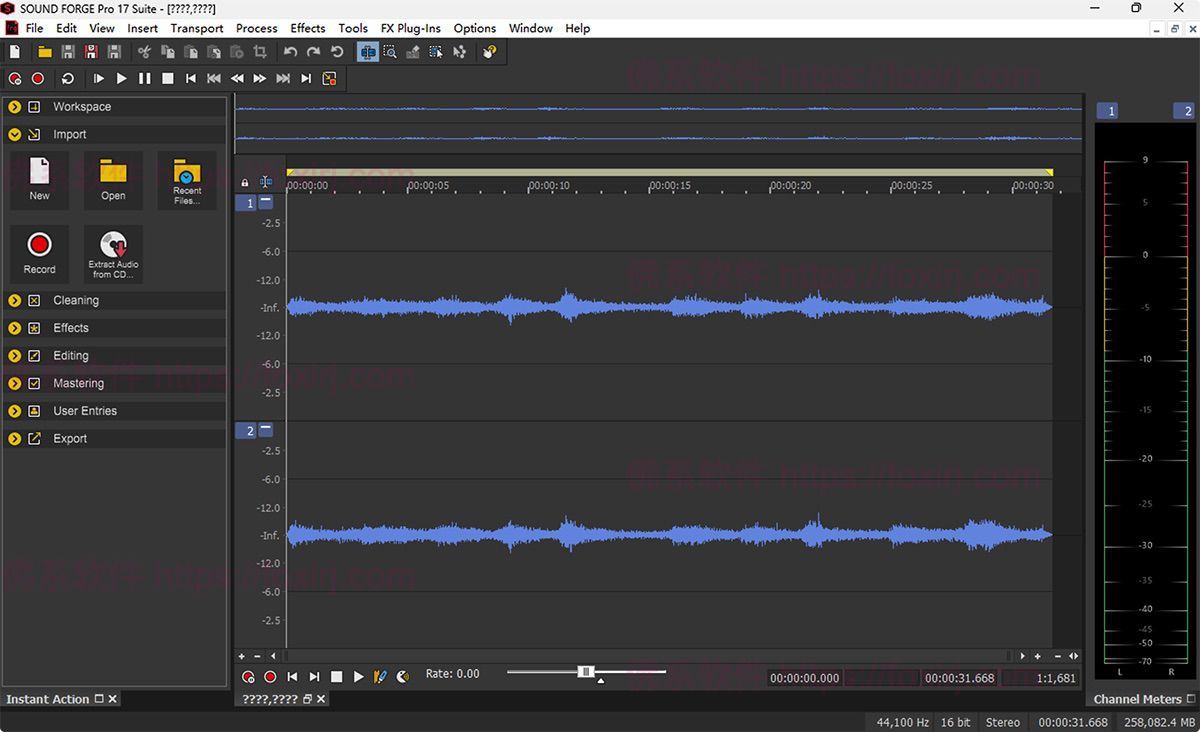Collapse the Import section

(15, 134)
